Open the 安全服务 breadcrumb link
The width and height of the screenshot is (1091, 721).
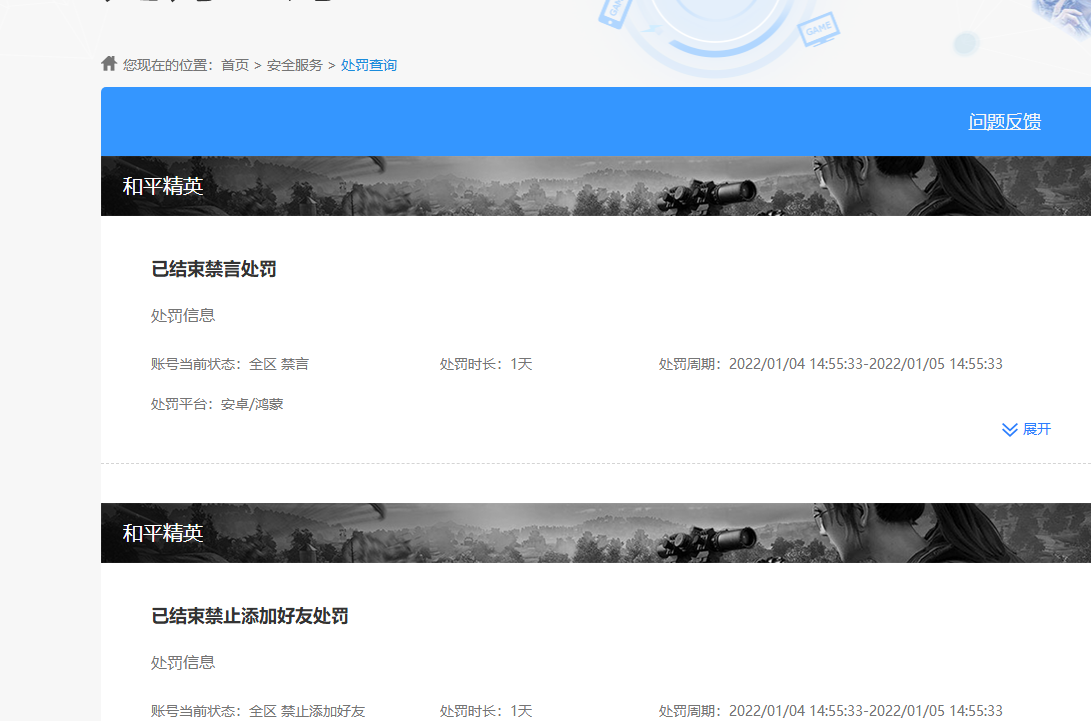[295, 64]
